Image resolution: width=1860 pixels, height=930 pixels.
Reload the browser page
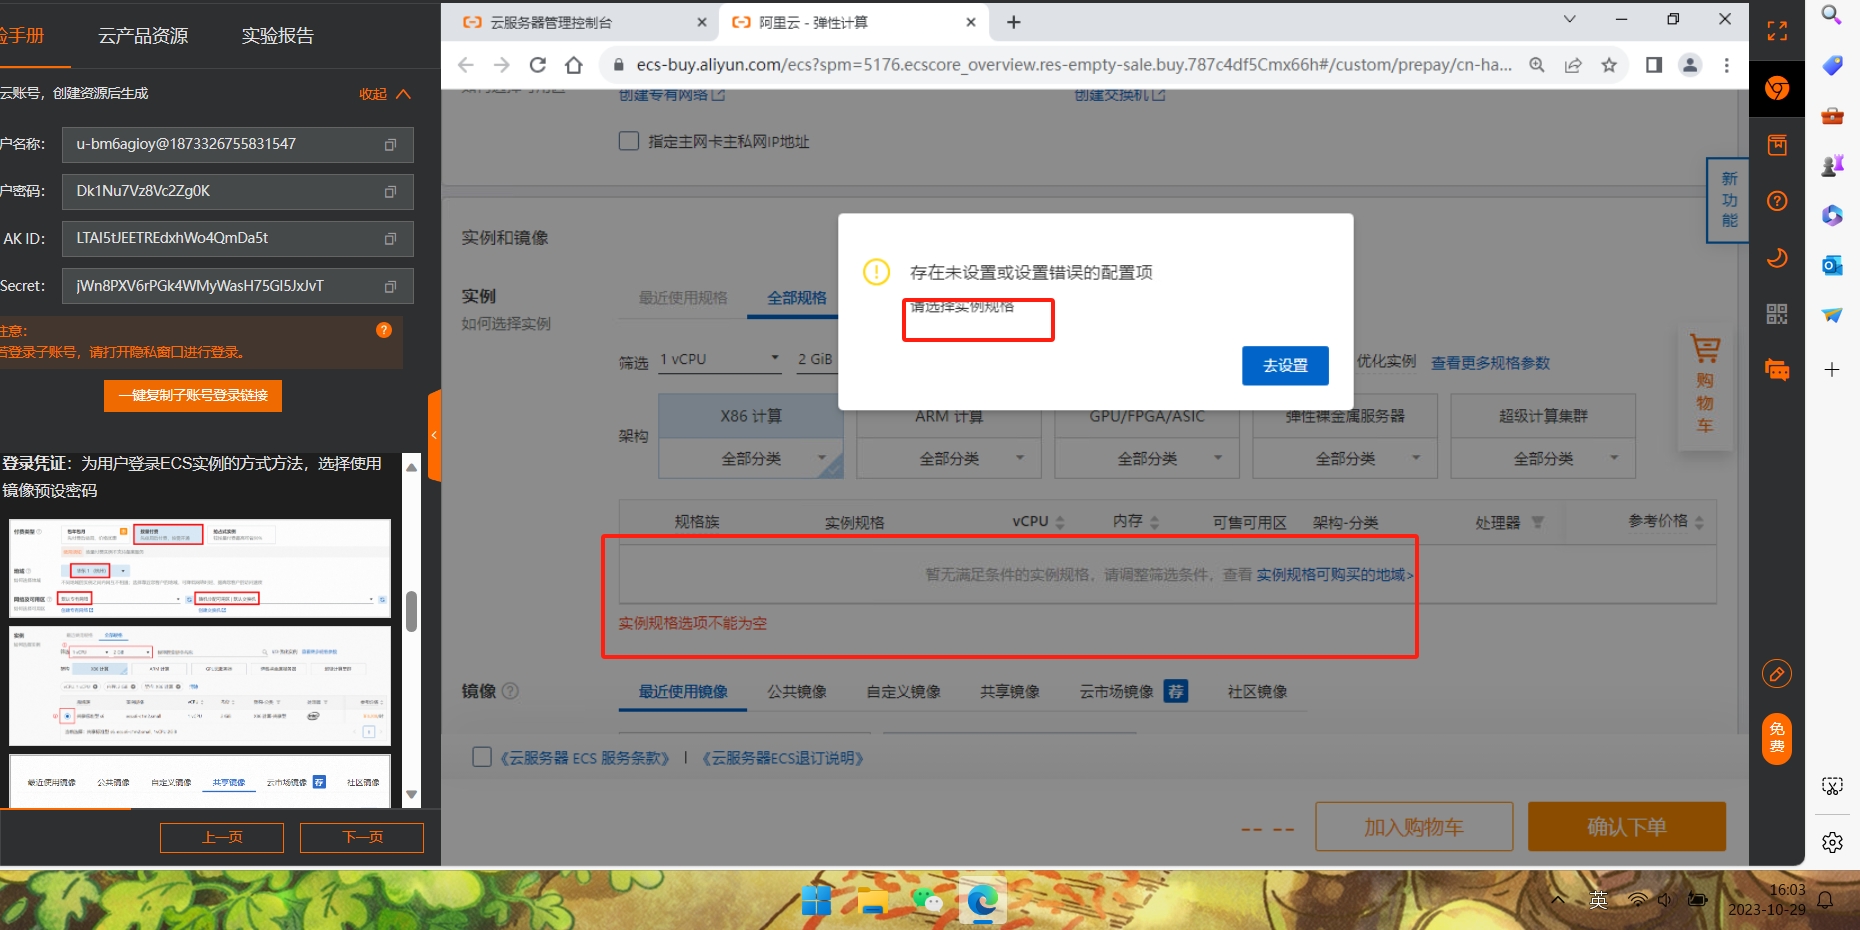pyautogui.click(x=538, y=65)
